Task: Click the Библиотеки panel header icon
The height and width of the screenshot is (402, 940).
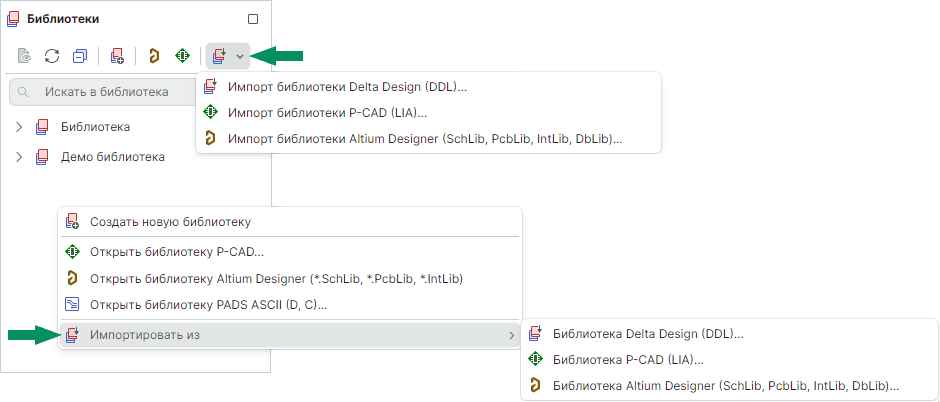Action: (x=14, y=19)
